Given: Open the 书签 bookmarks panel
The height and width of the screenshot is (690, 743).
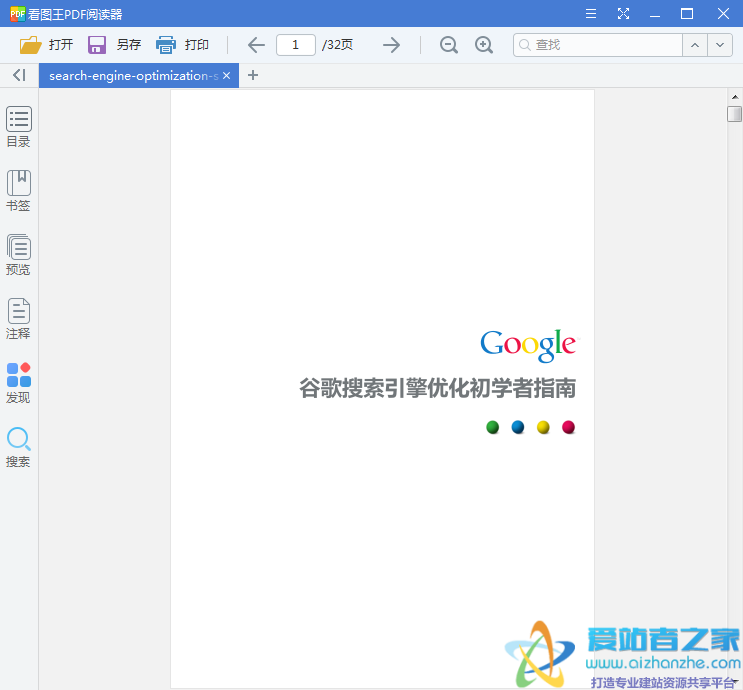Looking at the screenshot, I should tap(18, 191).
